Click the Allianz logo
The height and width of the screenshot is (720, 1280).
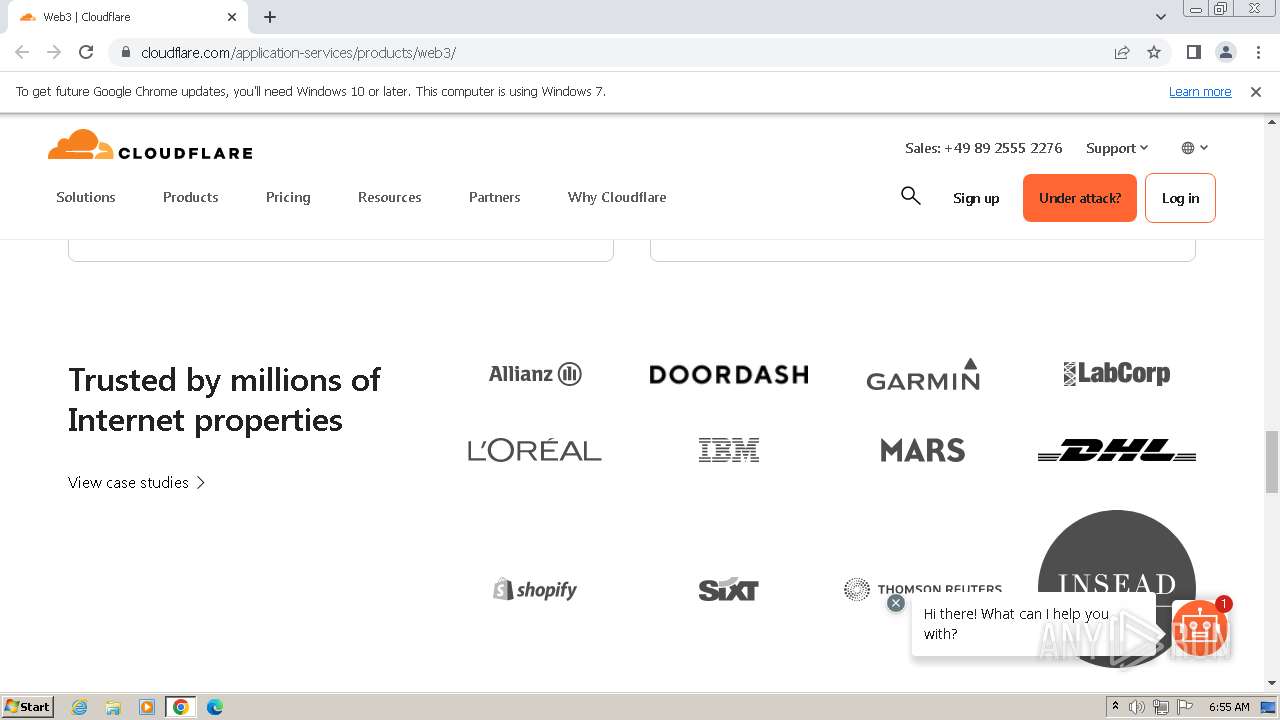coord(535,374)
